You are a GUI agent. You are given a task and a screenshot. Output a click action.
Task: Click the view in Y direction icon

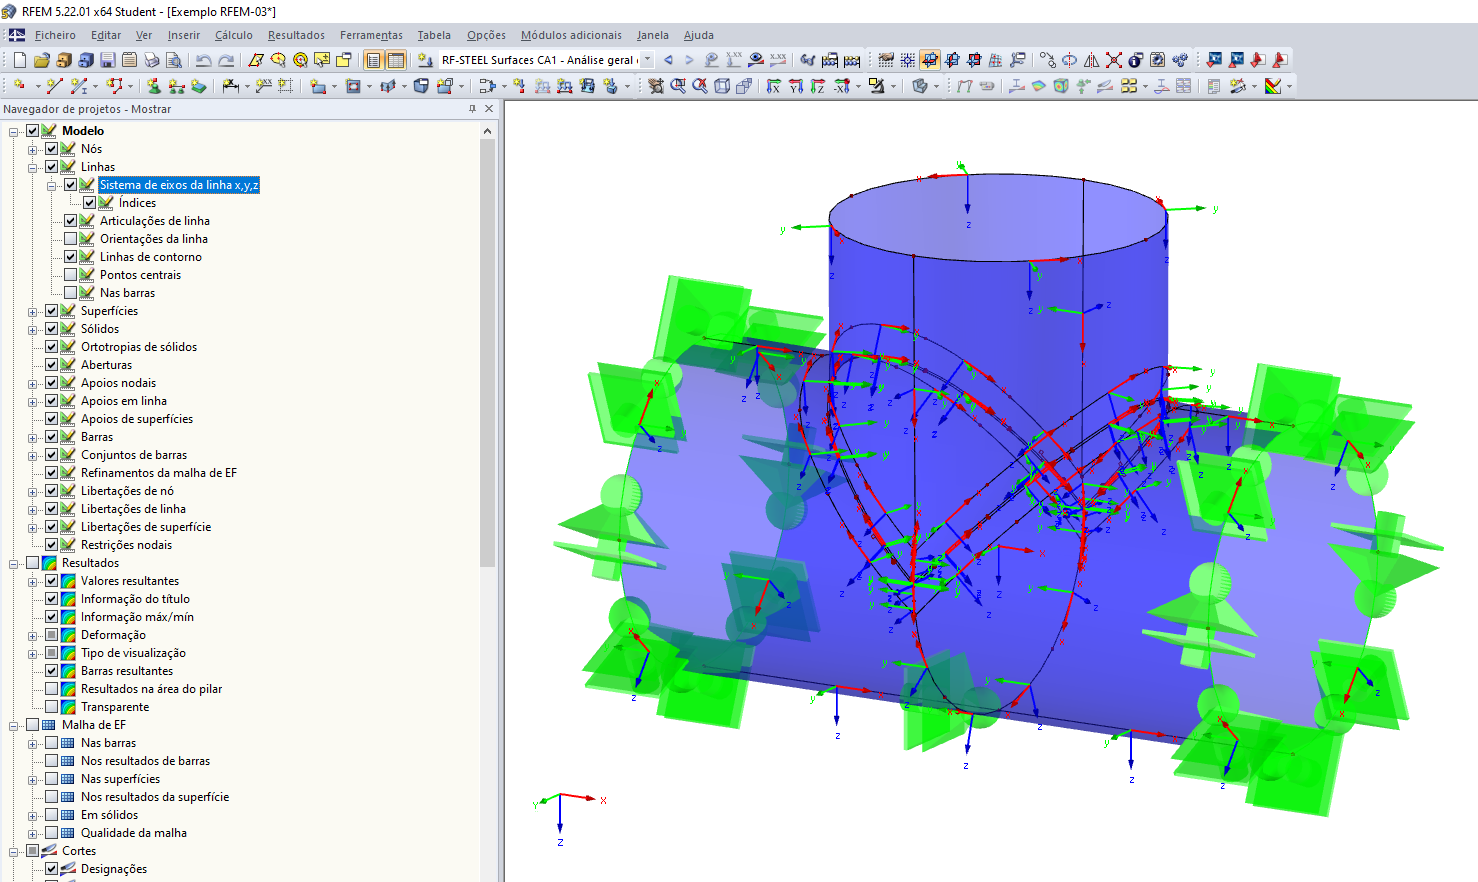click(796, 86)
